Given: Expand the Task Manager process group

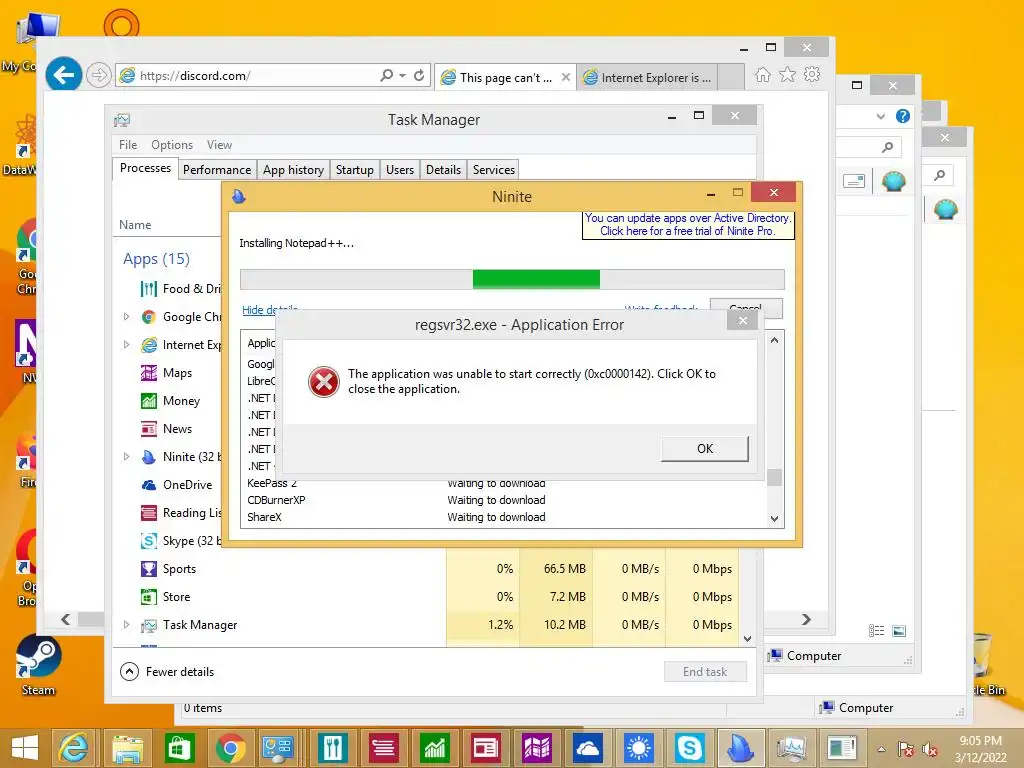Looking at the screenshot, I should coord(126,625).
